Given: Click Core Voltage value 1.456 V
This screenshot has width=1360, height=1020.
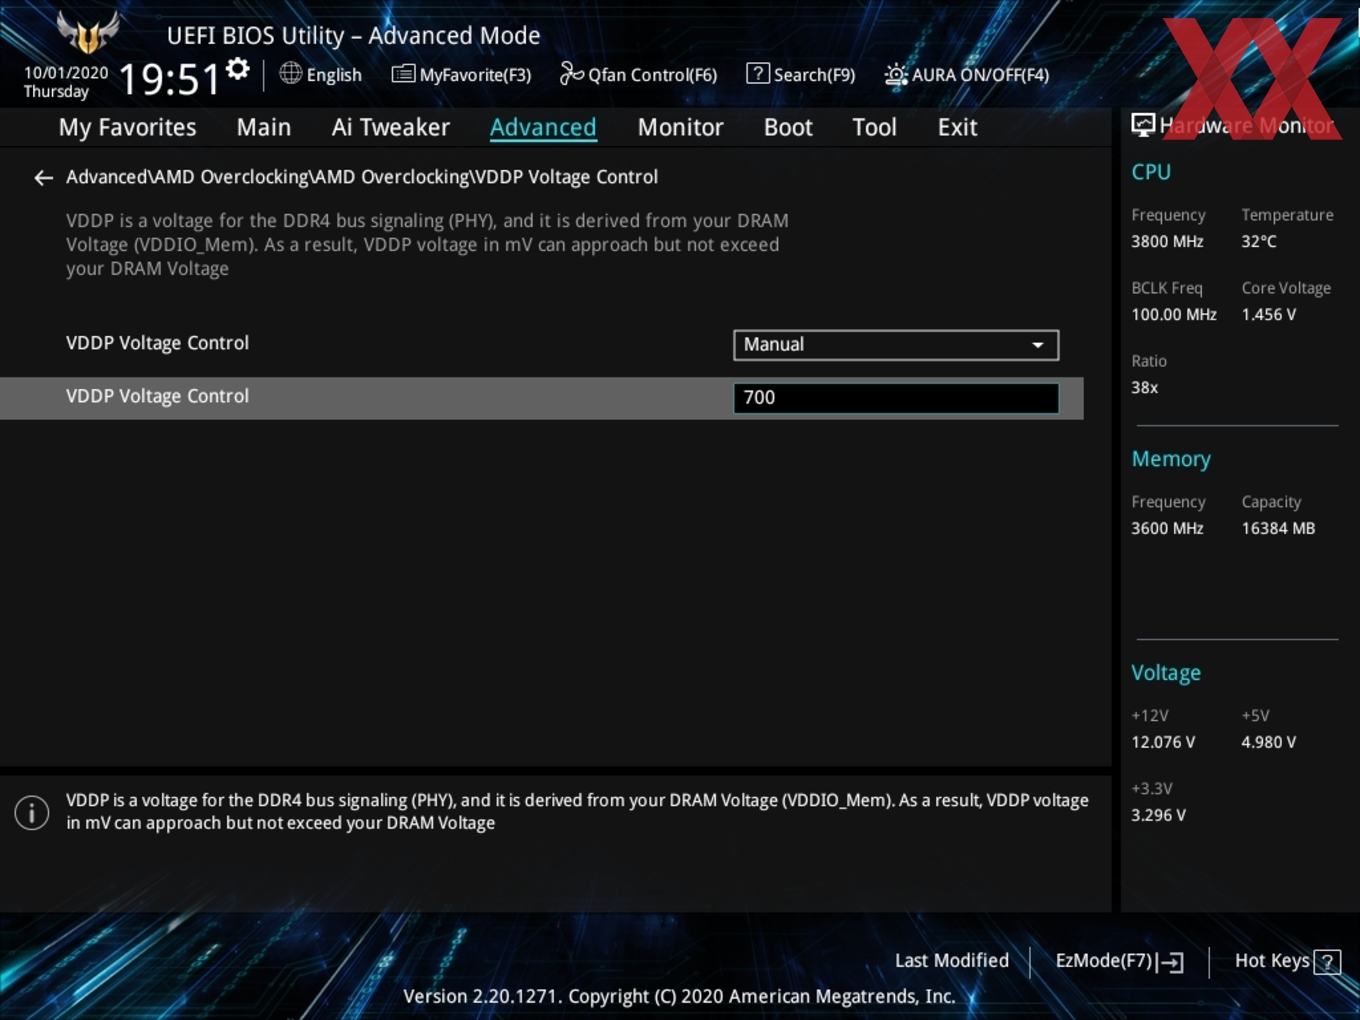Looking at the screenshot, I should [x=1268, y=314].
